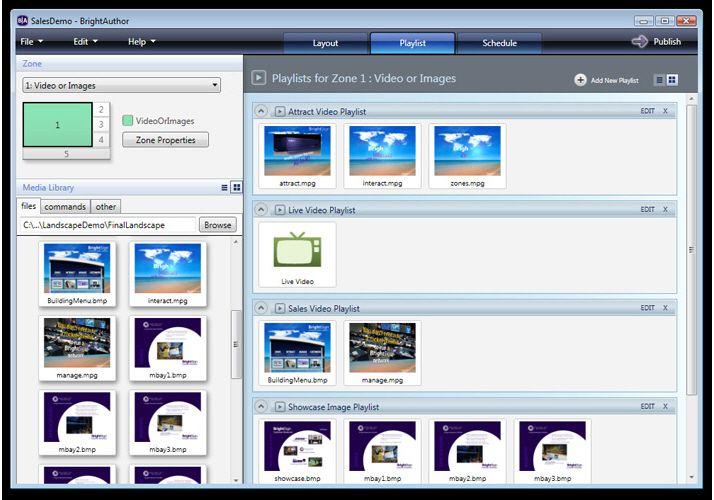Image resolution: width=714 pixels, height=500 pixels.
Task: Click the Publish arrow icon
Action: [x=640, y=42]
